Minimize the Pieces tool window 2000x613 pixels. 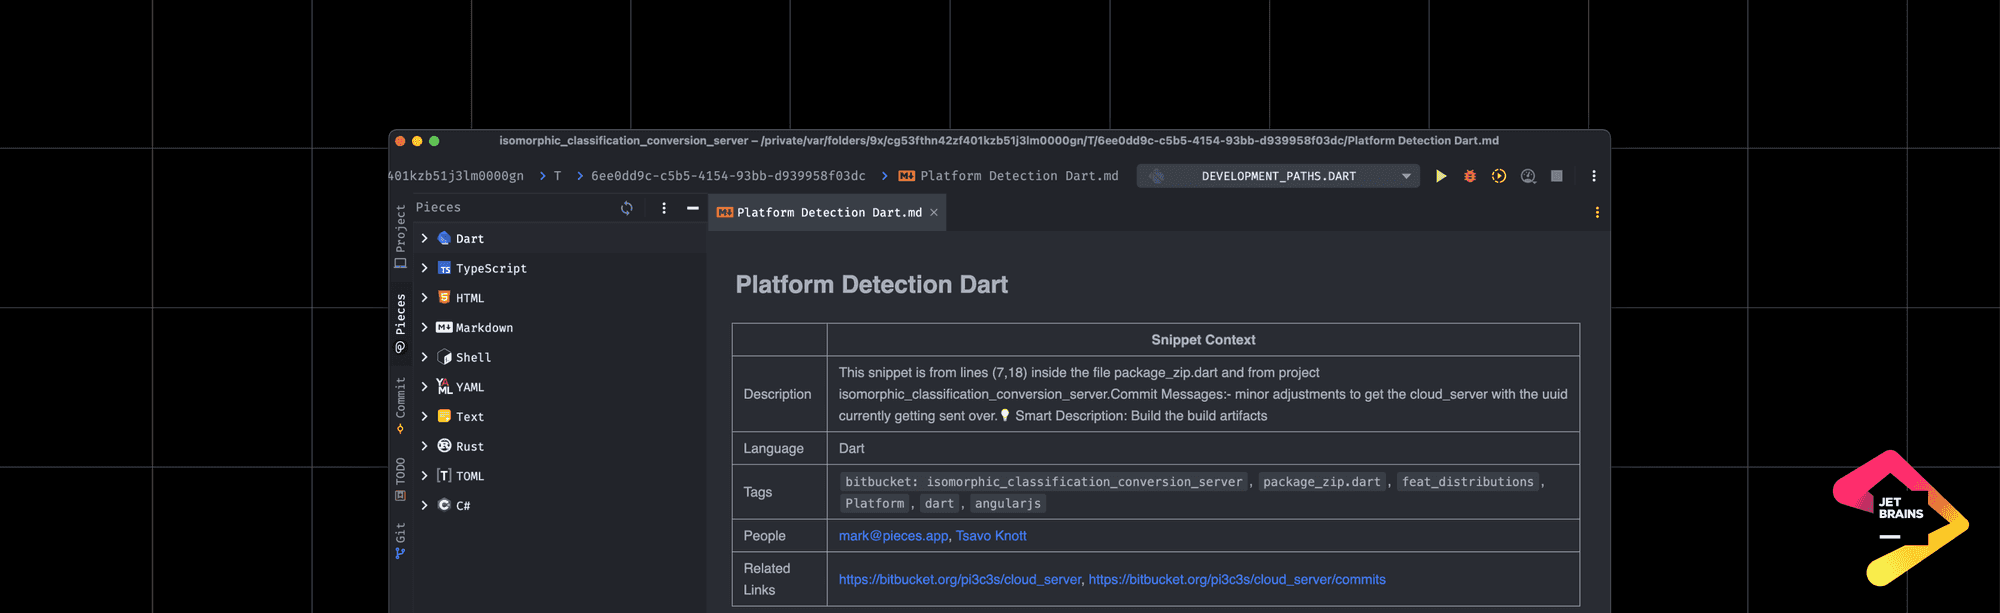[x=693, y=208]
